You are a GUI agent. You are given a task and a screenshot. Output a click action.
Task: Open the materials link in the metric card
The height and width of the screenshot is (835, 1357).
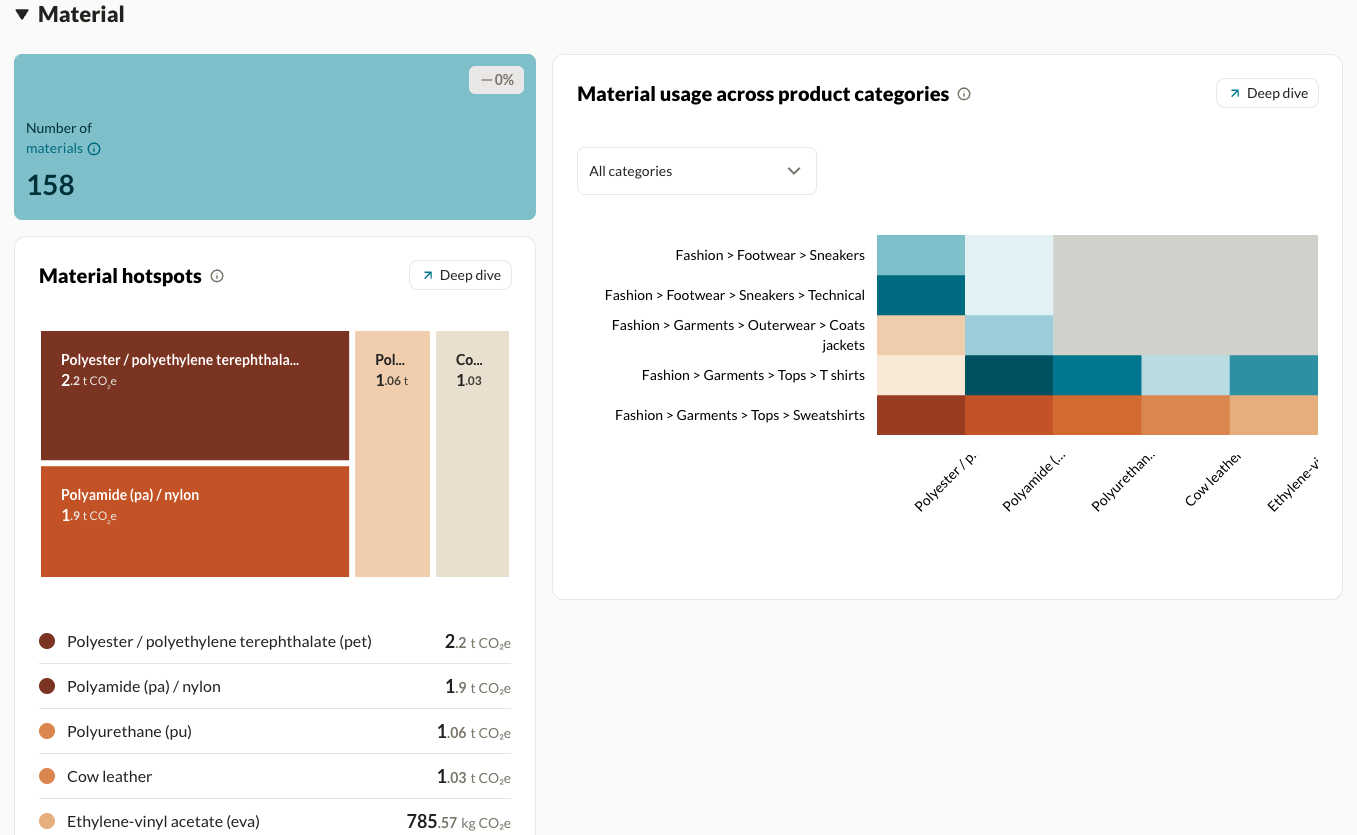52,148
